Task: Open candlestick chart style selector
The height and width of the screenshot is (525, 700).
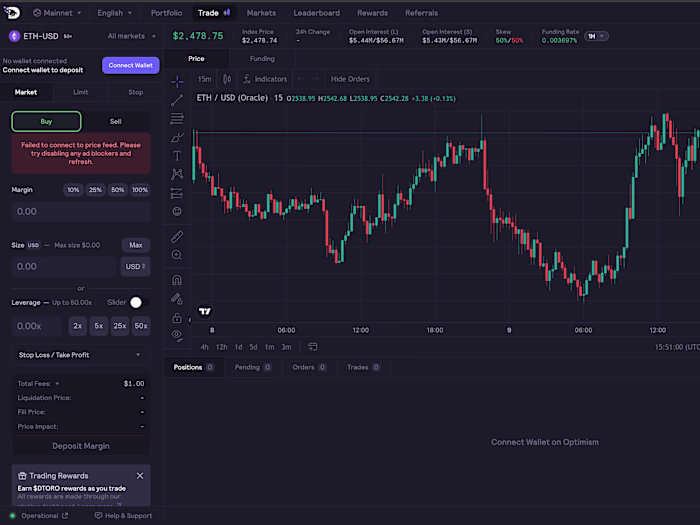Action: pos(227,79)
